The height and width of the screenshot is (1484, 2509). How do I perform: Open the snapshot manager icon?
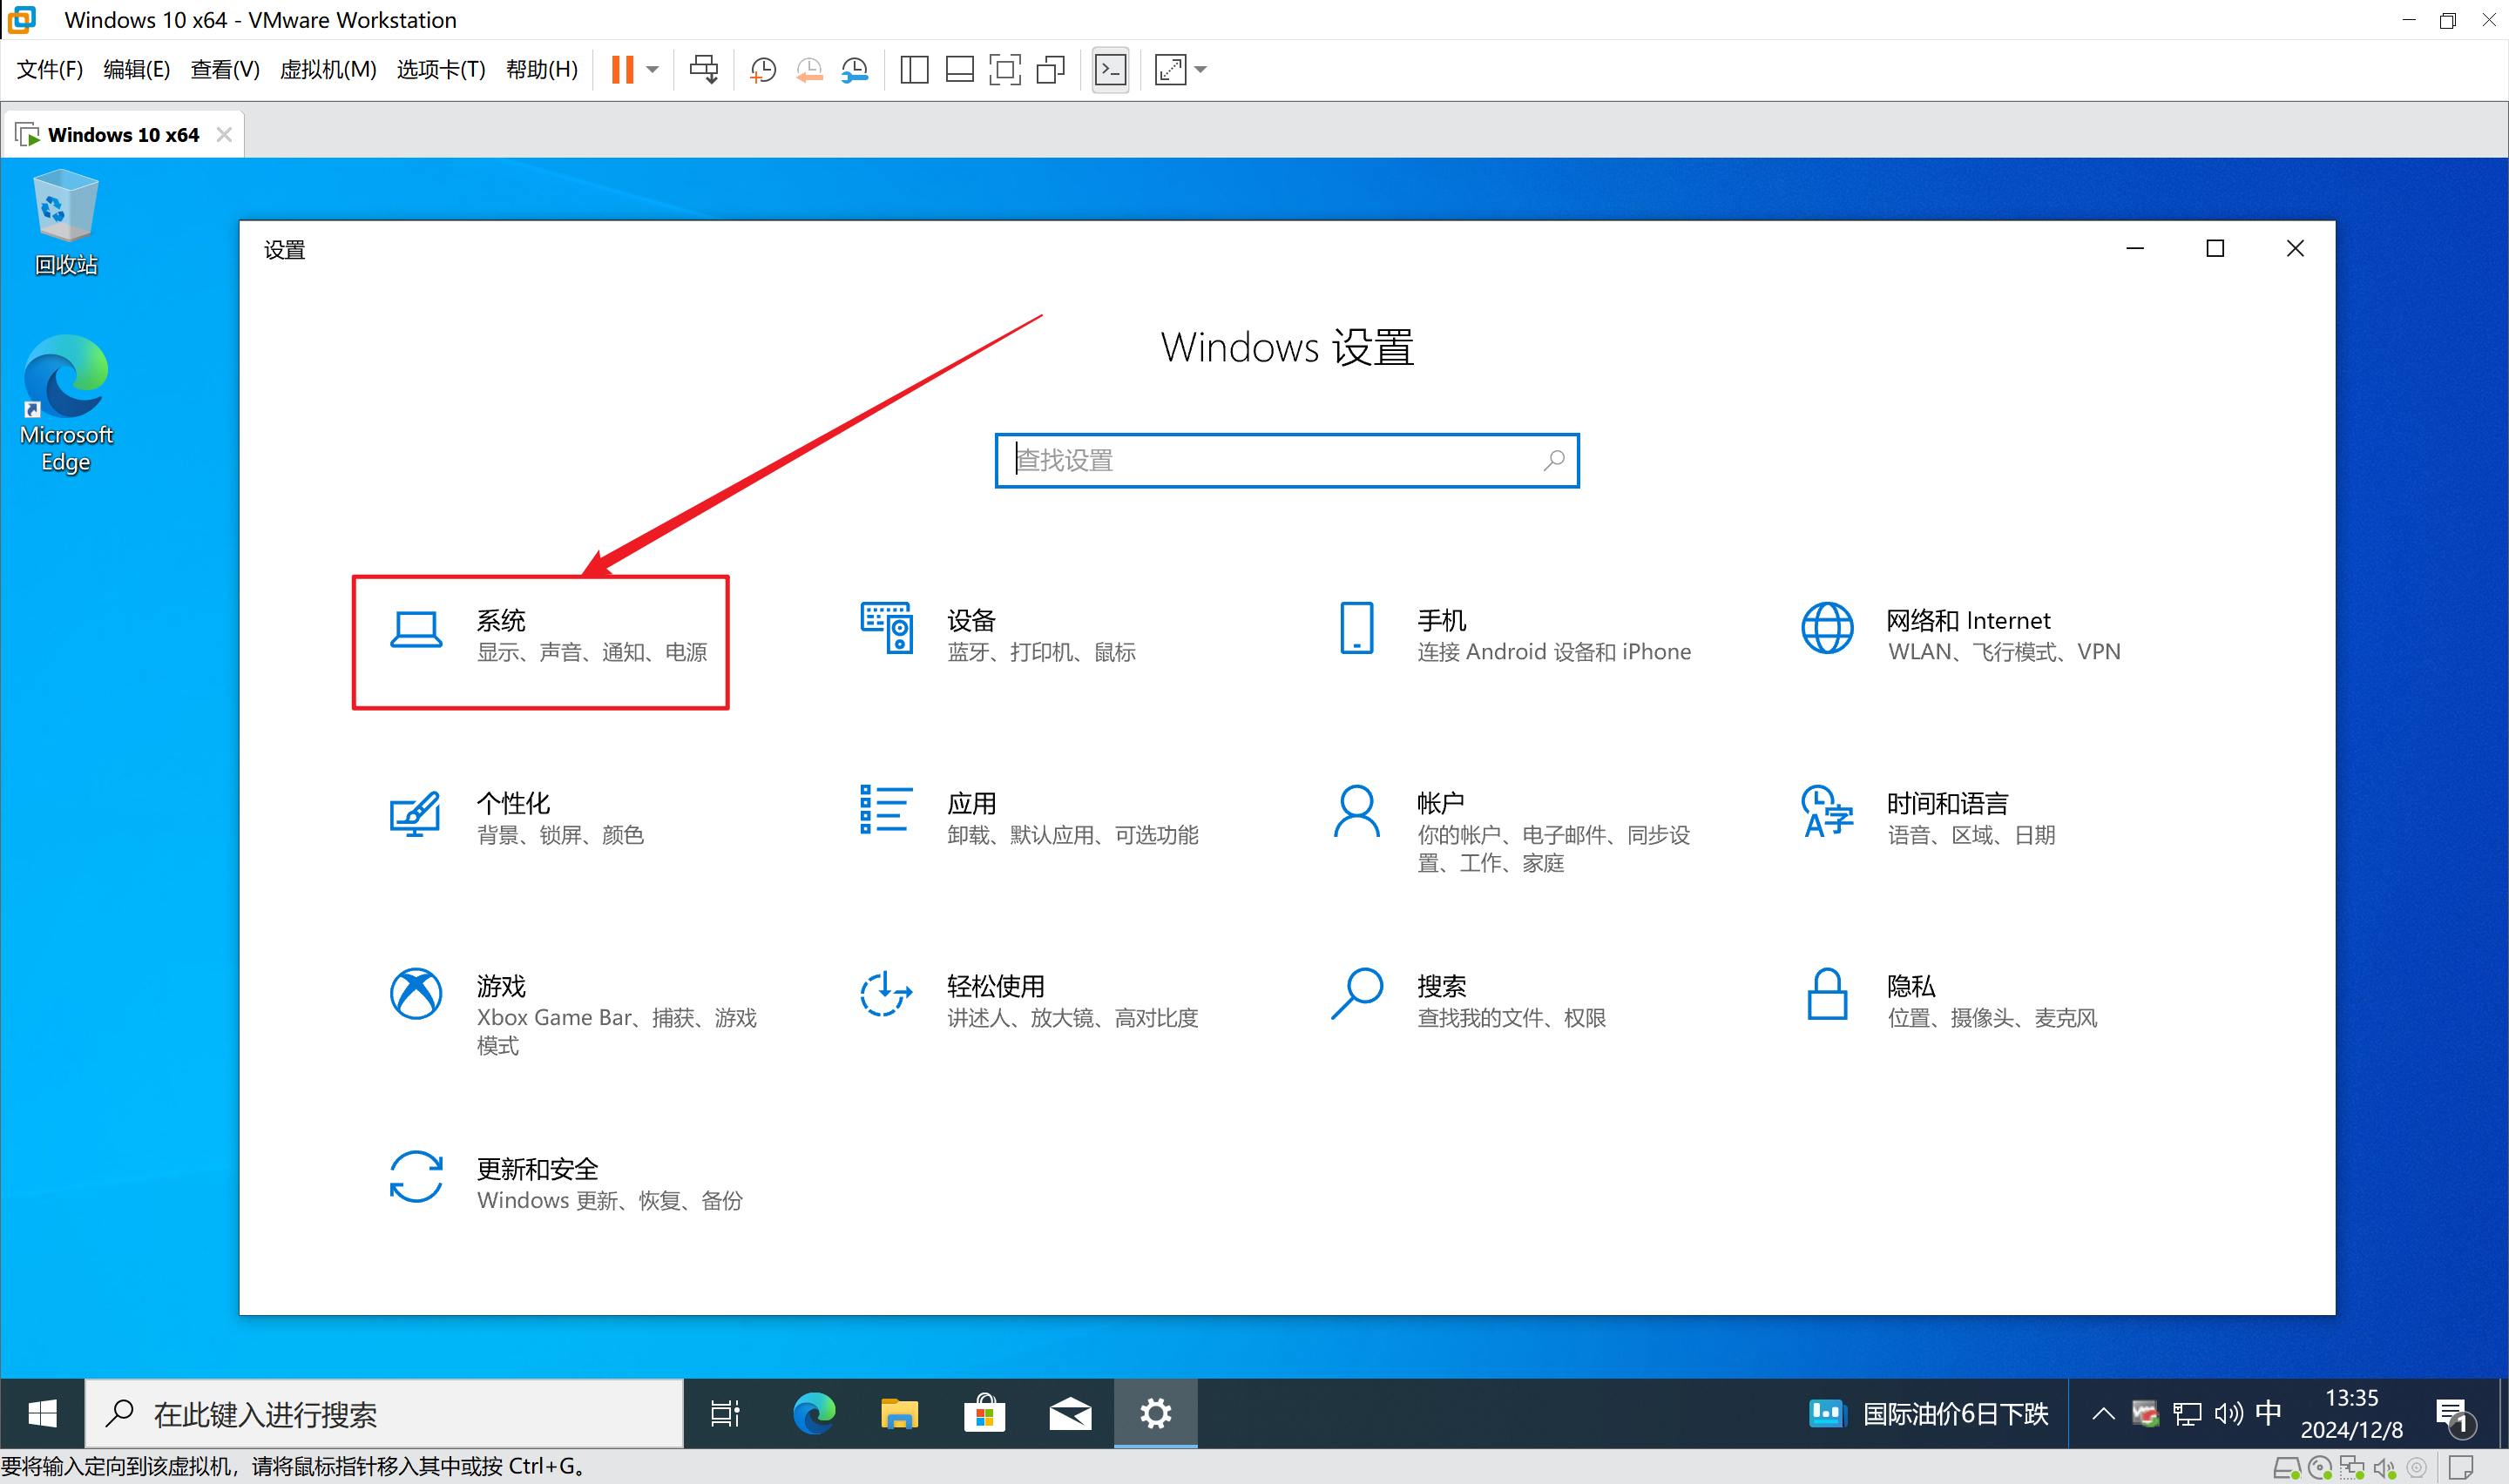pos(855,70)
